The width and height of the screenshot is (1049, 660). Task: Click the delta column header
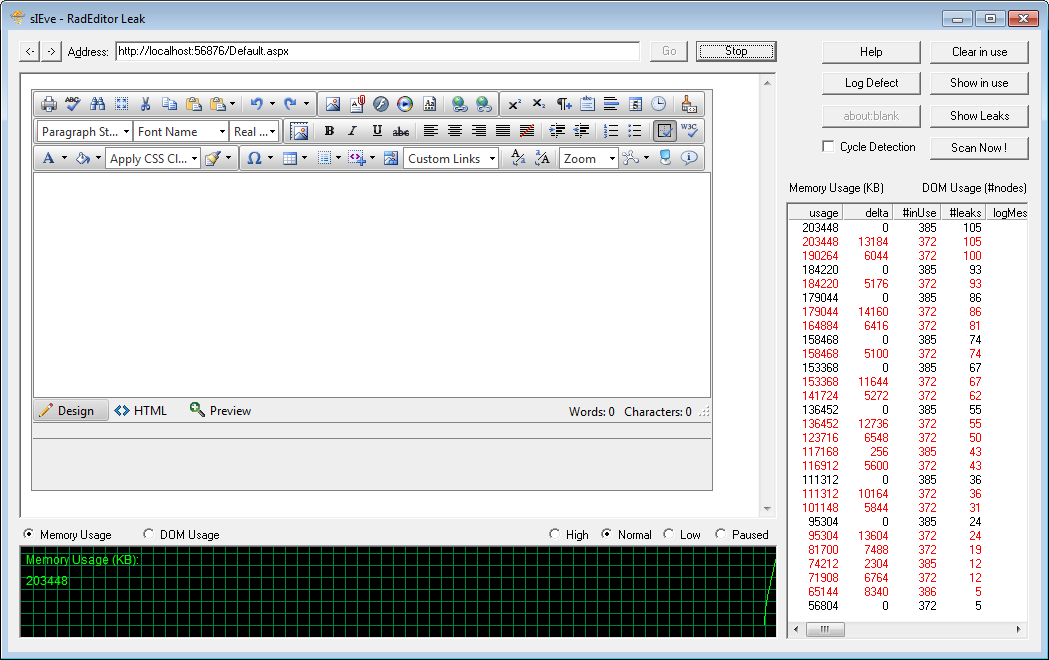(868, 213)
